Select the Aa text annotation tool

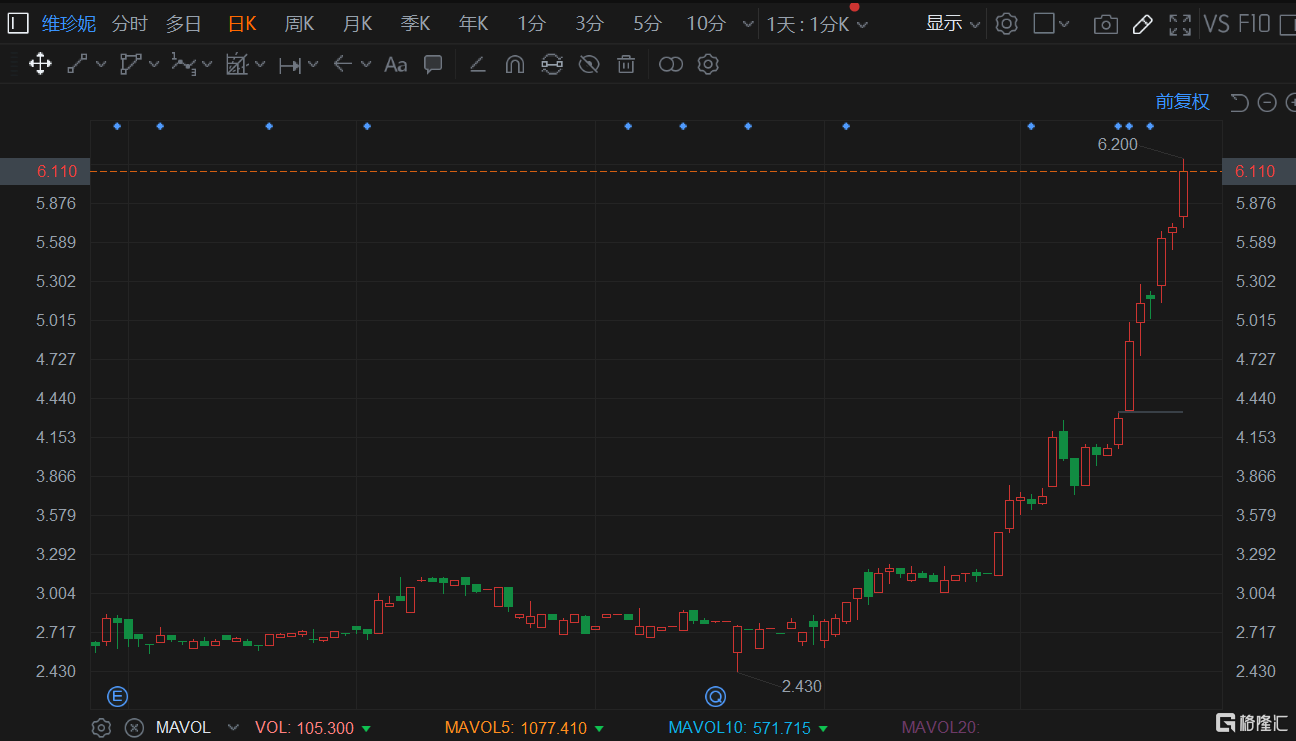tap(396, 65)
